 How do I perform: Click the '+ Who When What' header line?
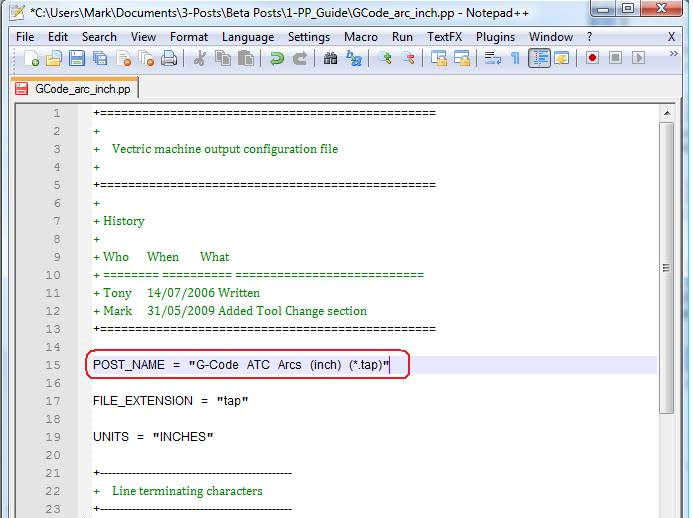click(161, 257)
